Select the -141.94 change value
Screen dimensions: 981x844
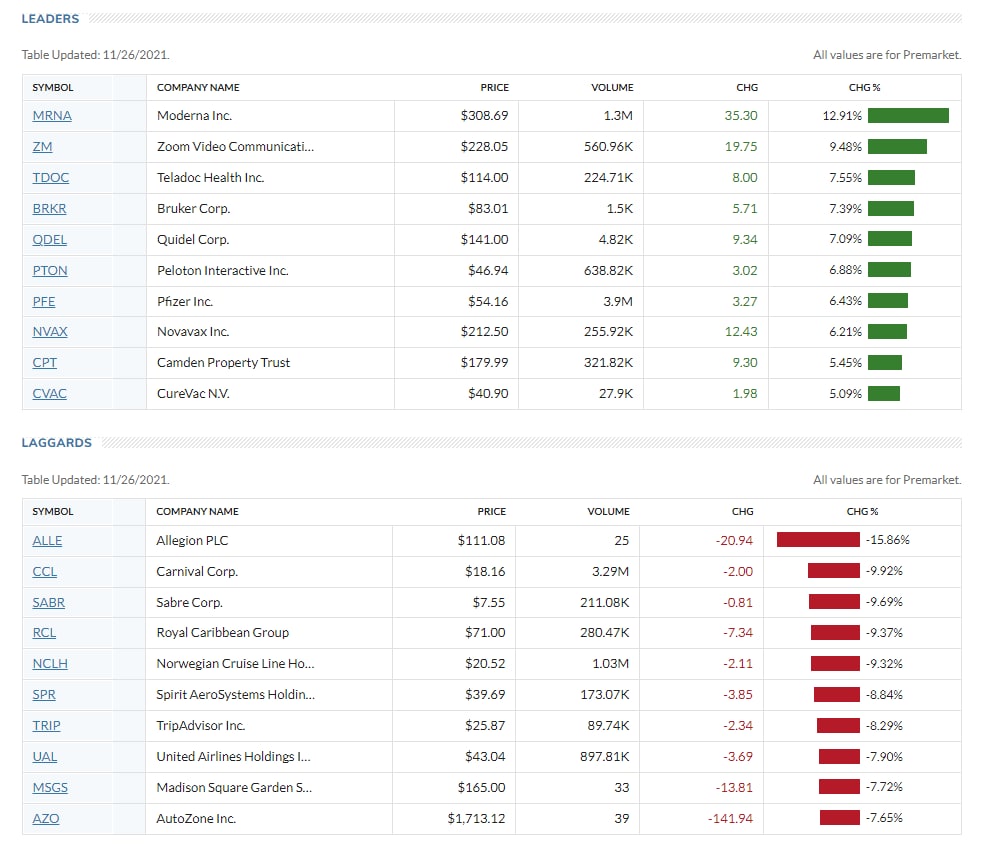coord(730,818)
